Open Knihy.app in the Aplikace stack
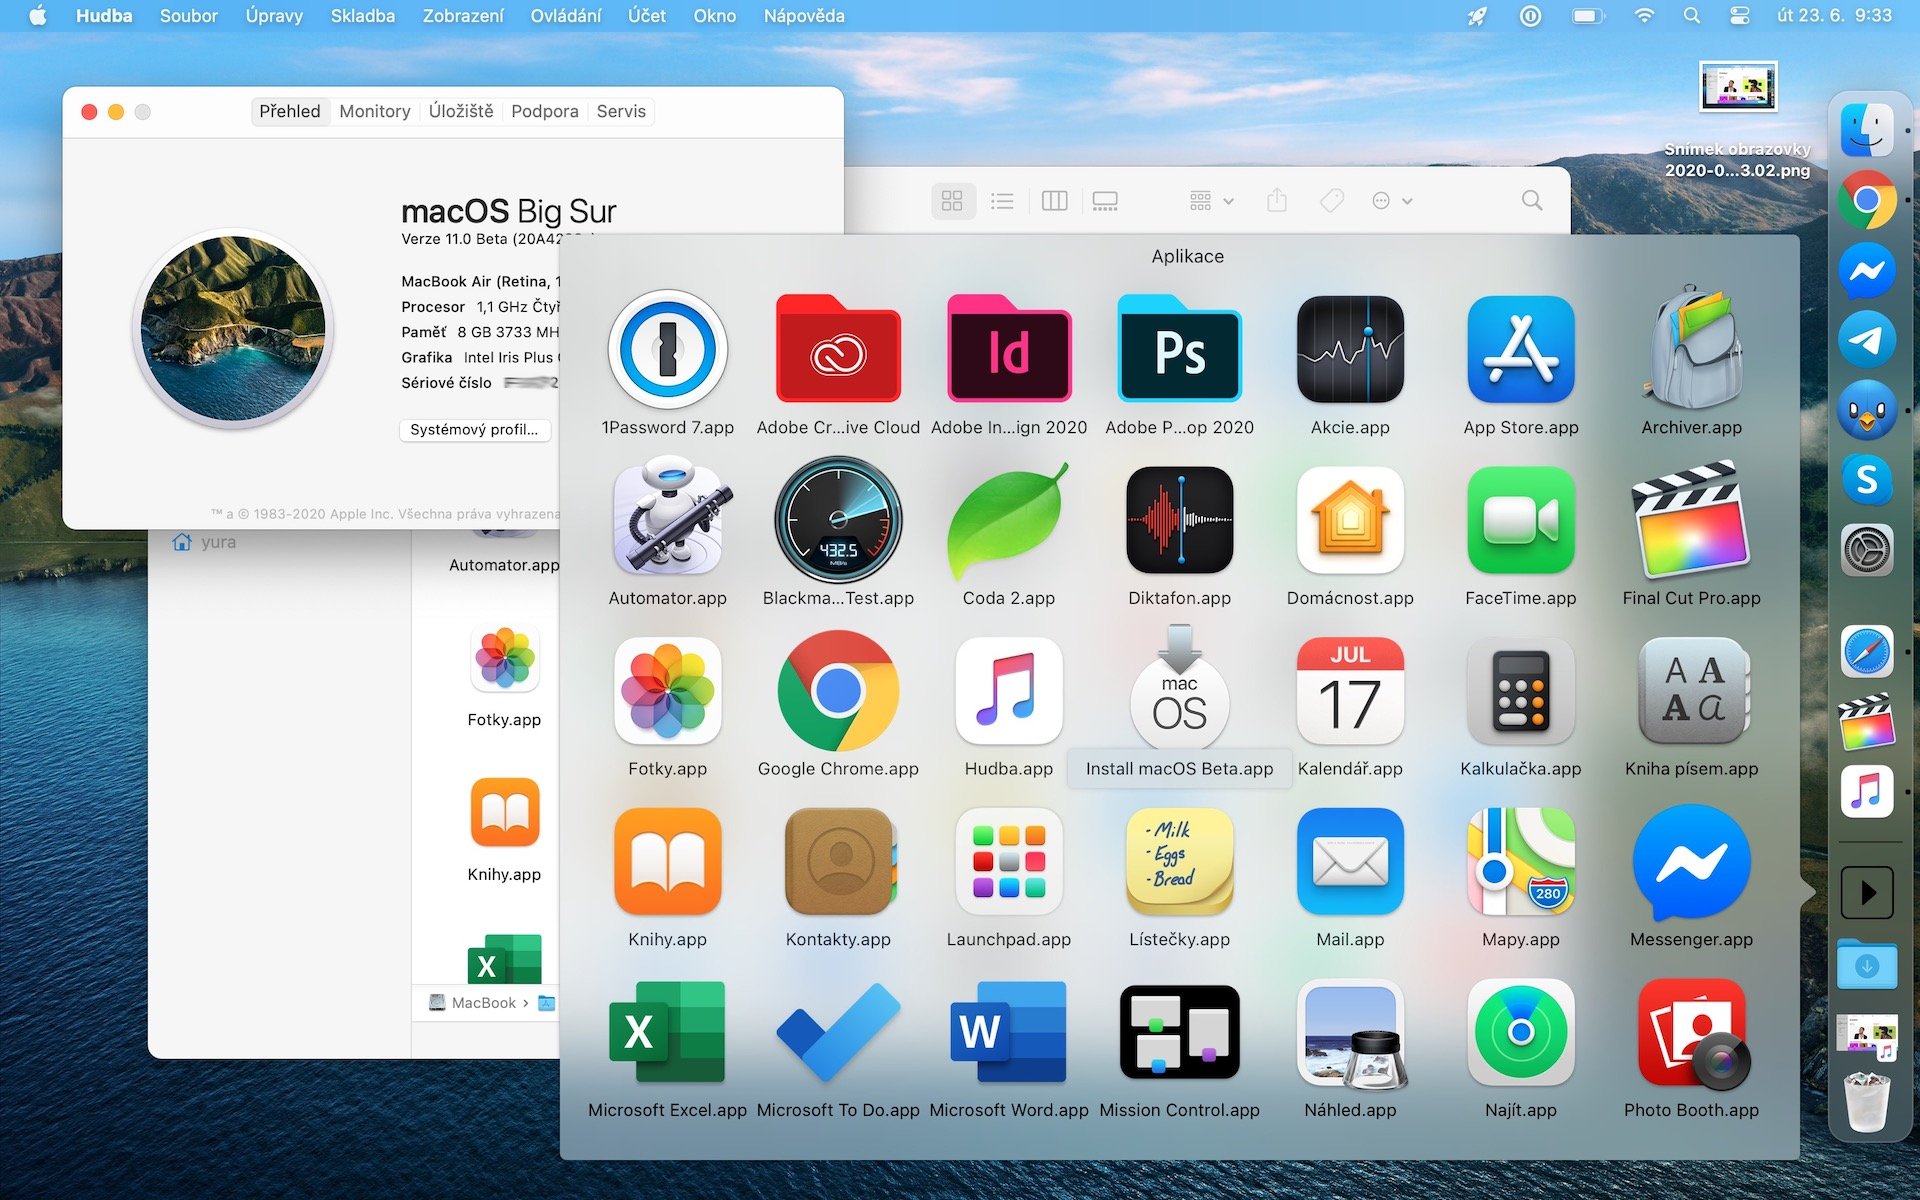1920x1200 pixels. tap(668, 862)
